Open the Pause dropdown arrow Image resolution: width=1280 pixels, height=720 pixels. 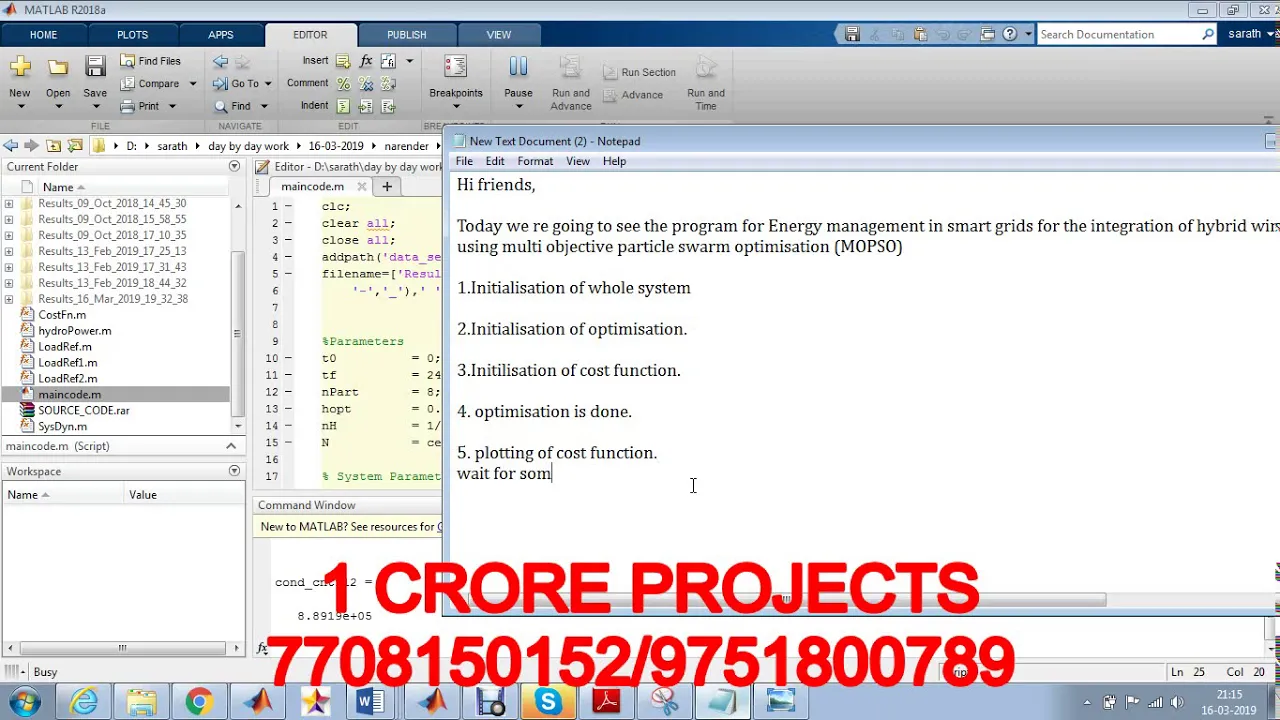click(x=518, y=107)
